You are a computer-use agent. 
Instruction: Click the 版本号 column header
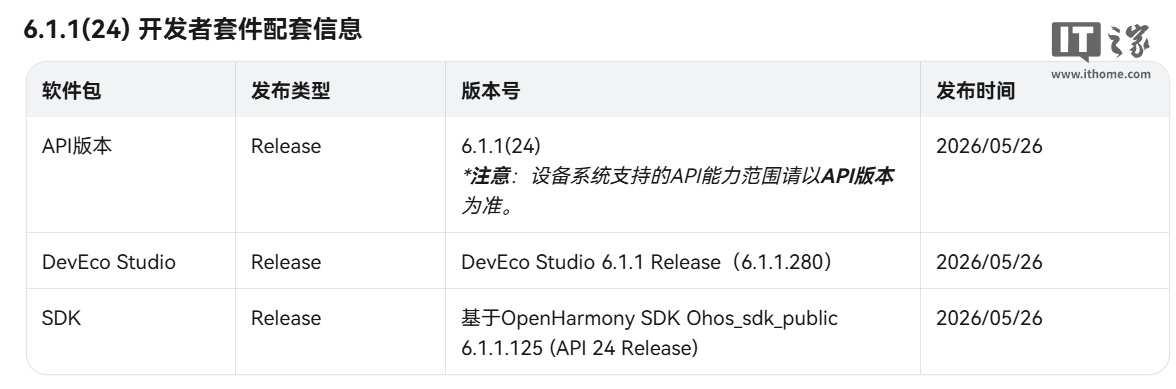(x=490, y=91)
